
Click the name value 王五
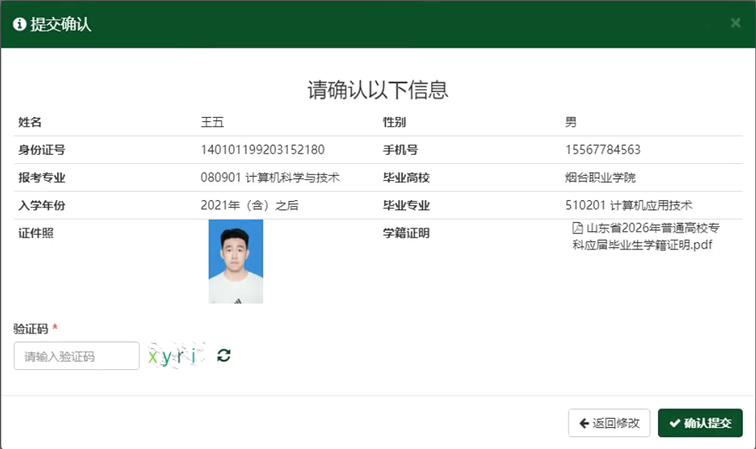pyautogui.click(x=213, y=123)
